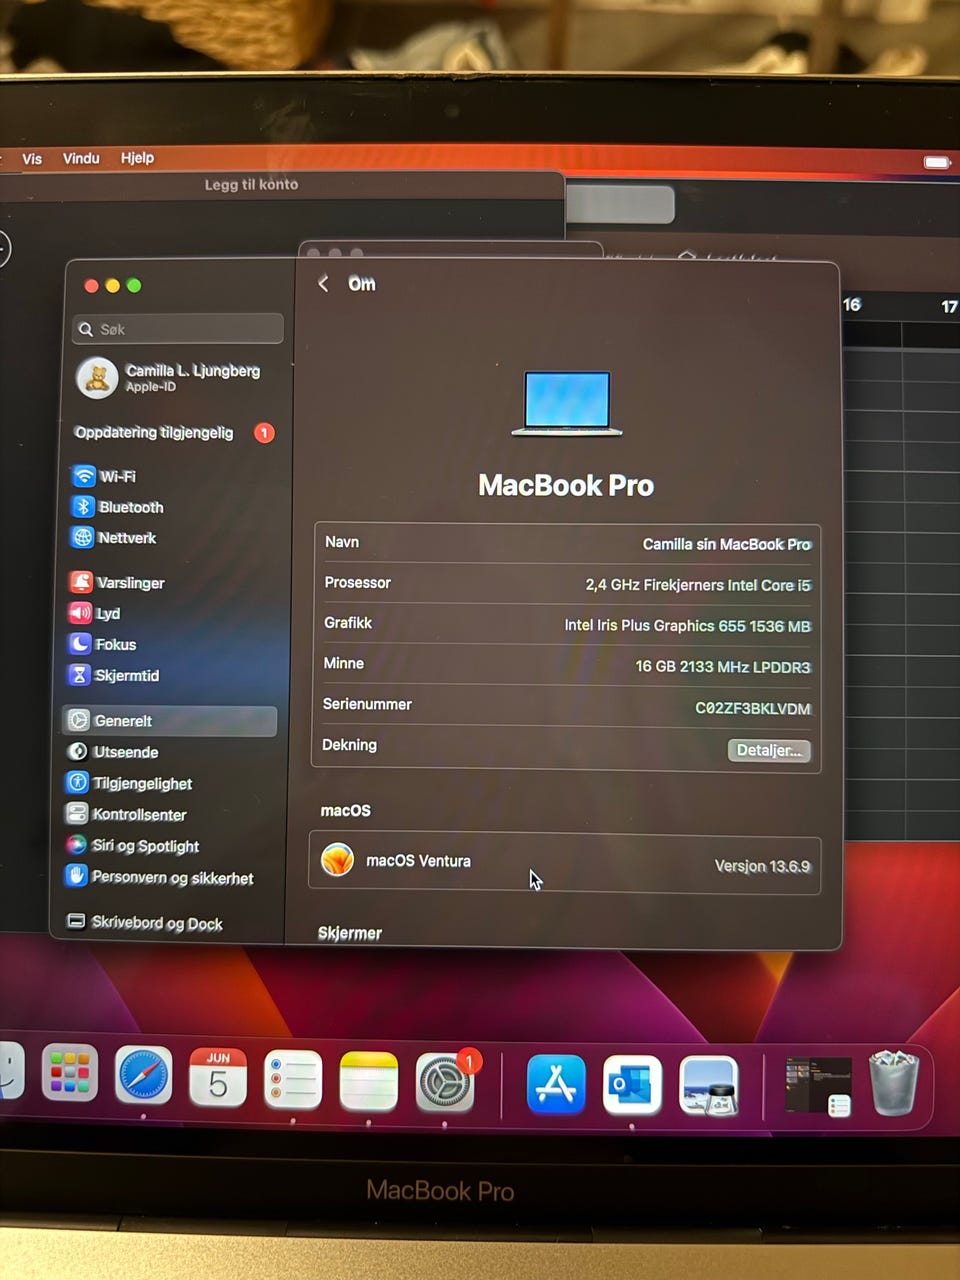Open Calendar showing JUN 5 in Dock
The image size is (960, 1280).
218,1077
